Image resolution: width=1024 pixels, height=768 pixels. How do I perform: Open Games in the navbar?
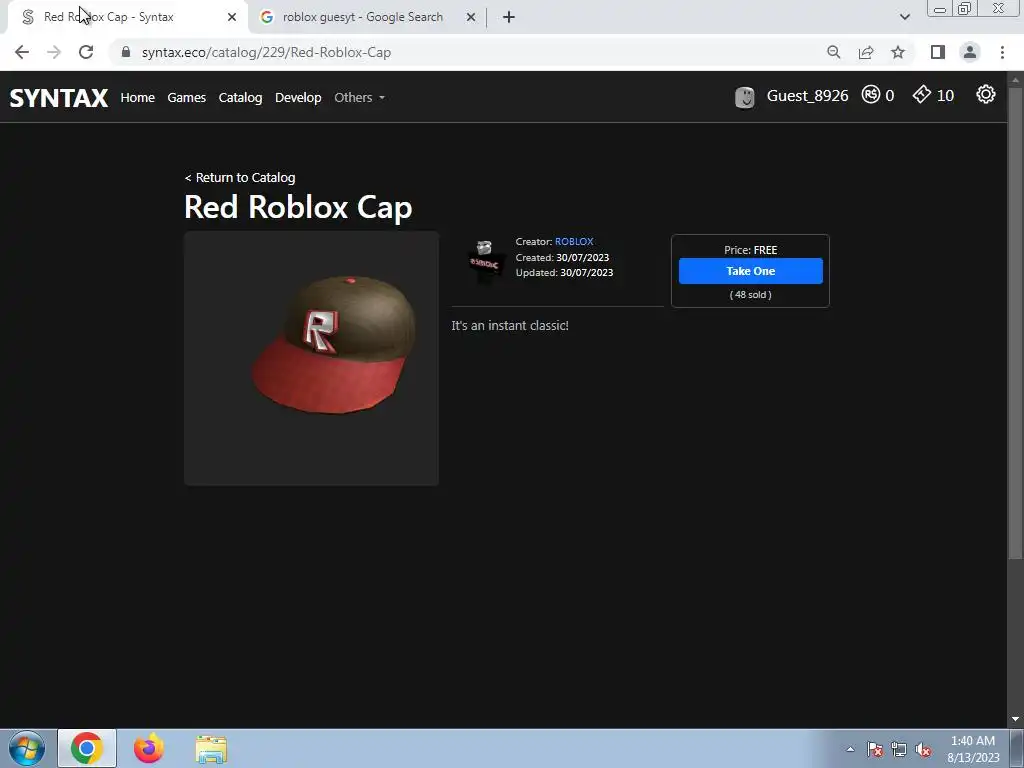186,97
